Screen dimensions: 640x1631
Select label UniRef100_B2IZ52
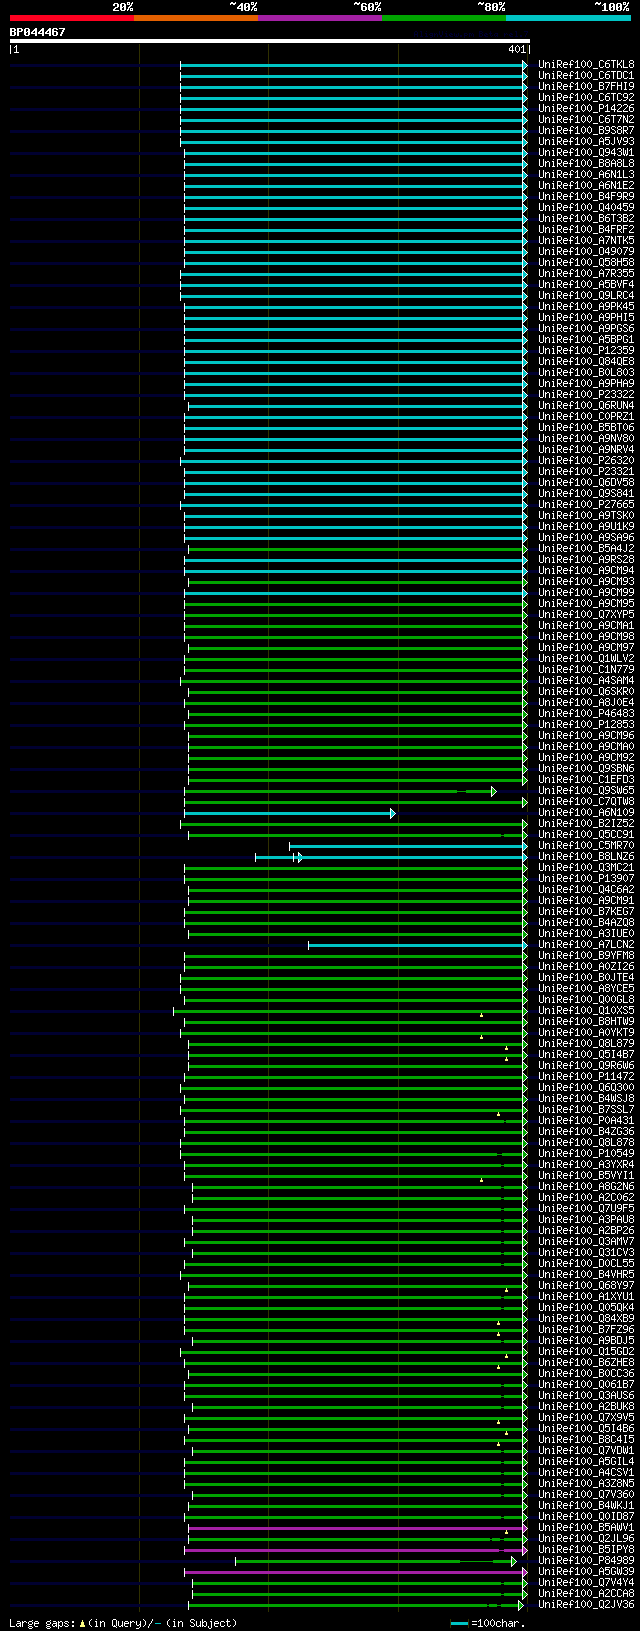click(586, 823)
